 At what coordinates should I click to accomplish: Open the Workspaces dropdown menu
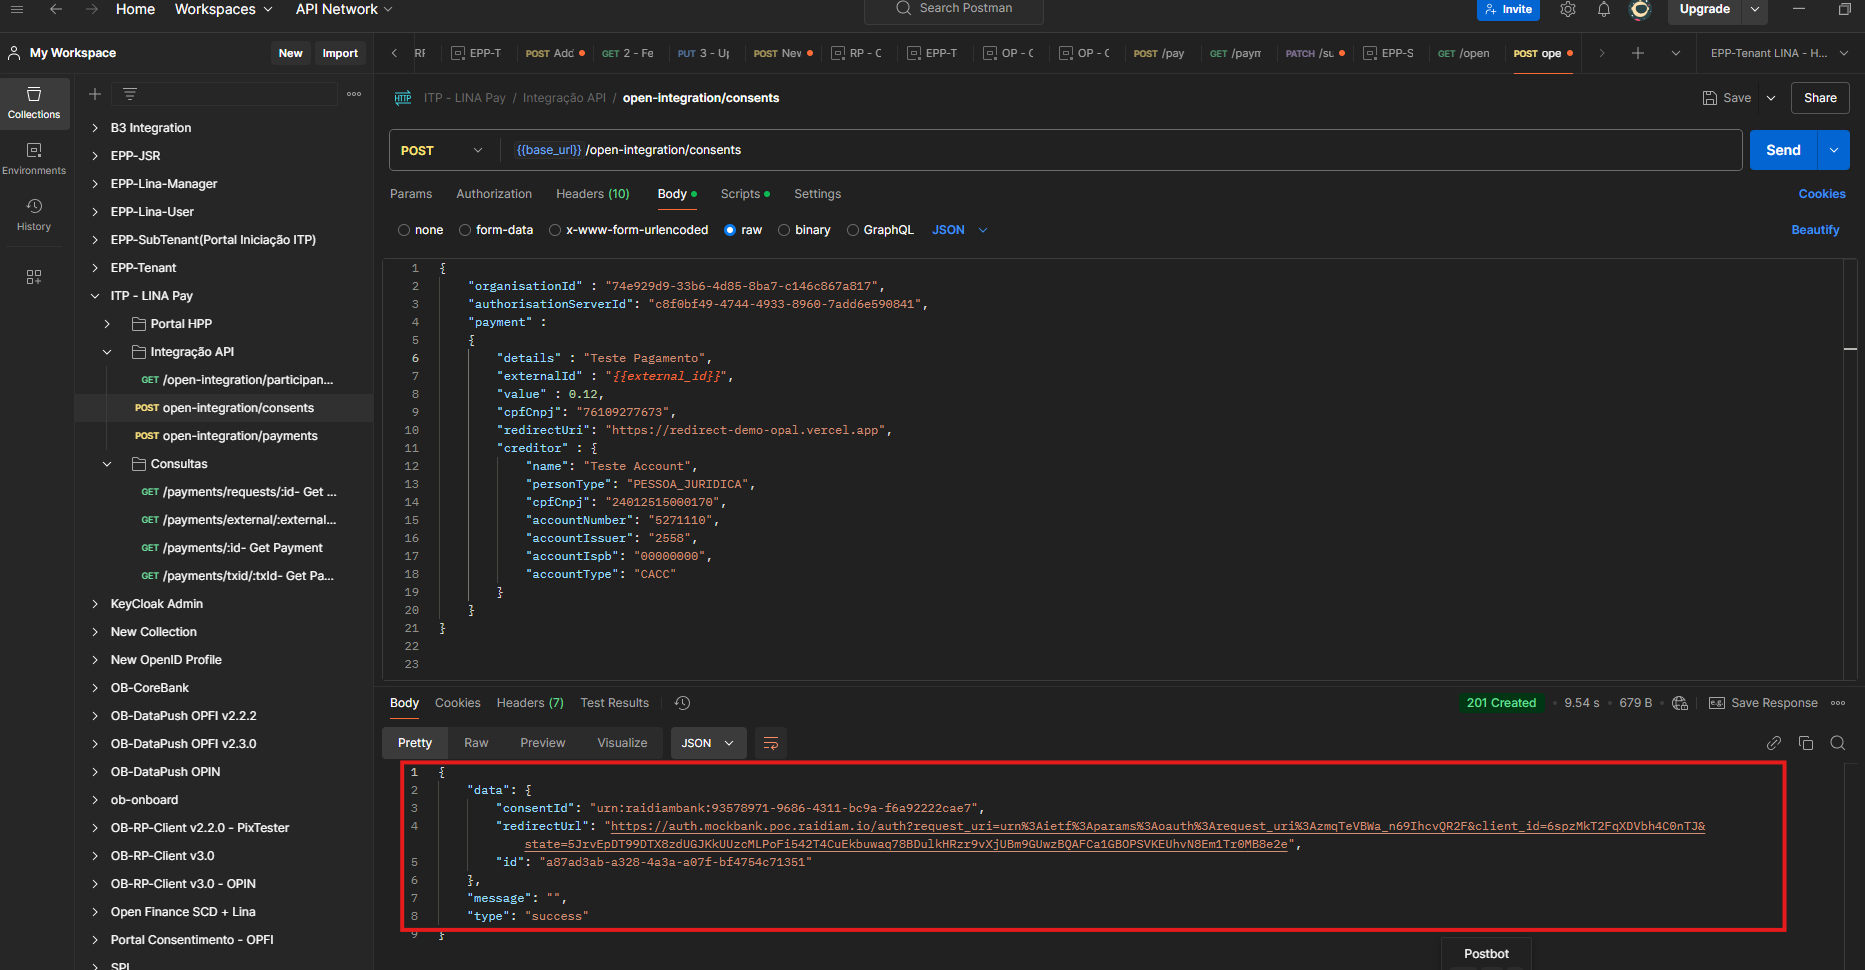click(223, 9)
